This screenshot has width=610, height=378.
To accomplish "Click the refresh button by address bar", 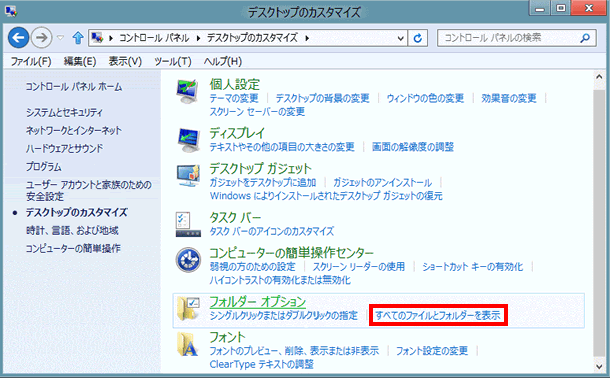I will tap(418, 38).
